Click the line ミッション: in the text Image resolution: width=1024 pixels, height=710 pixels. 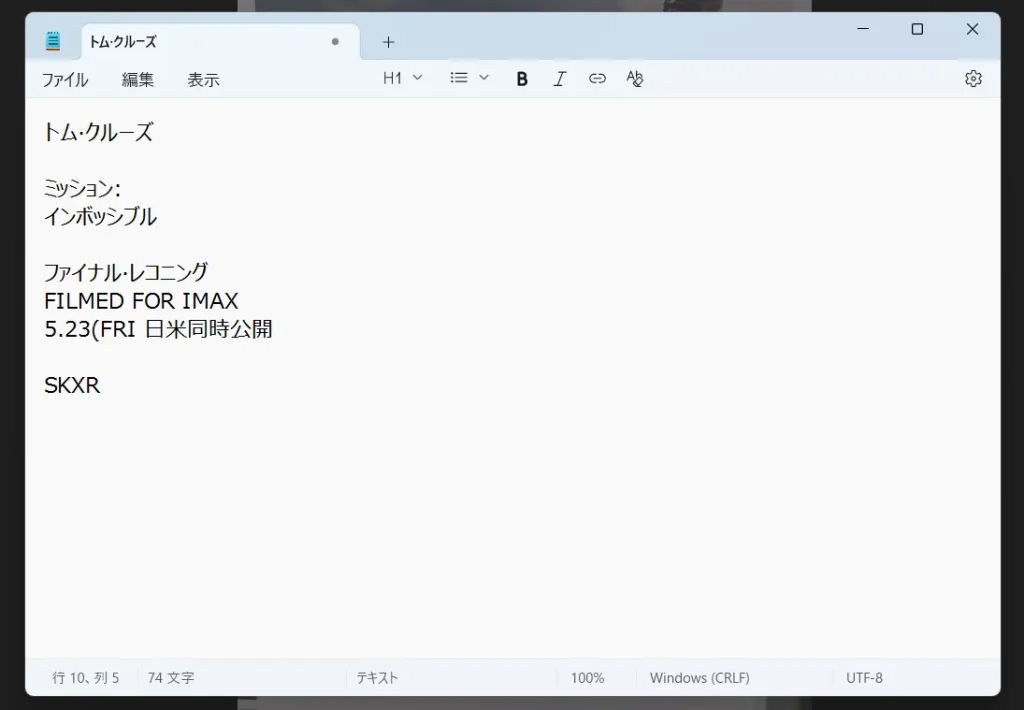tap(82, 189)
